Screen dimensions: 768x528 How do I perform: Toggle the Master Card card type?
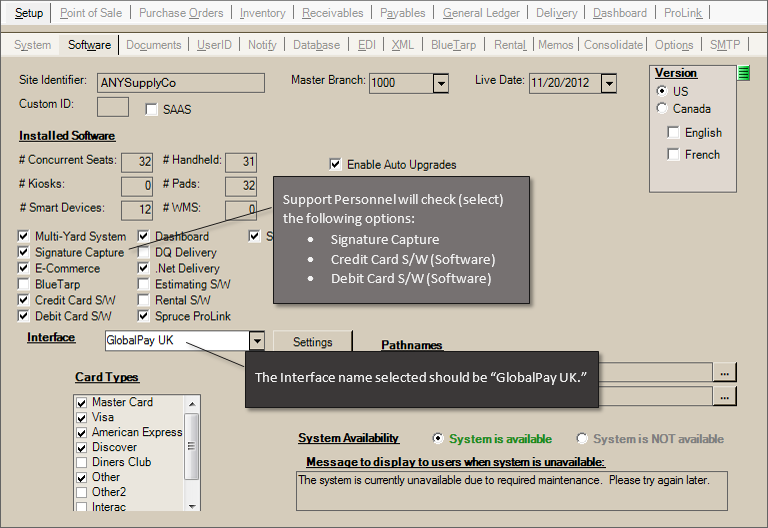point(82,403)
